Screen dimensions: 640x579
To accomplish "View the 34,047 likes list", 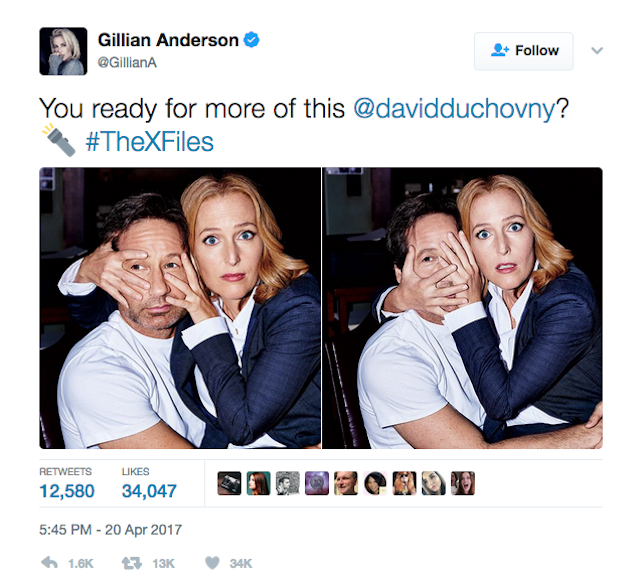I will tap(149, 483).
